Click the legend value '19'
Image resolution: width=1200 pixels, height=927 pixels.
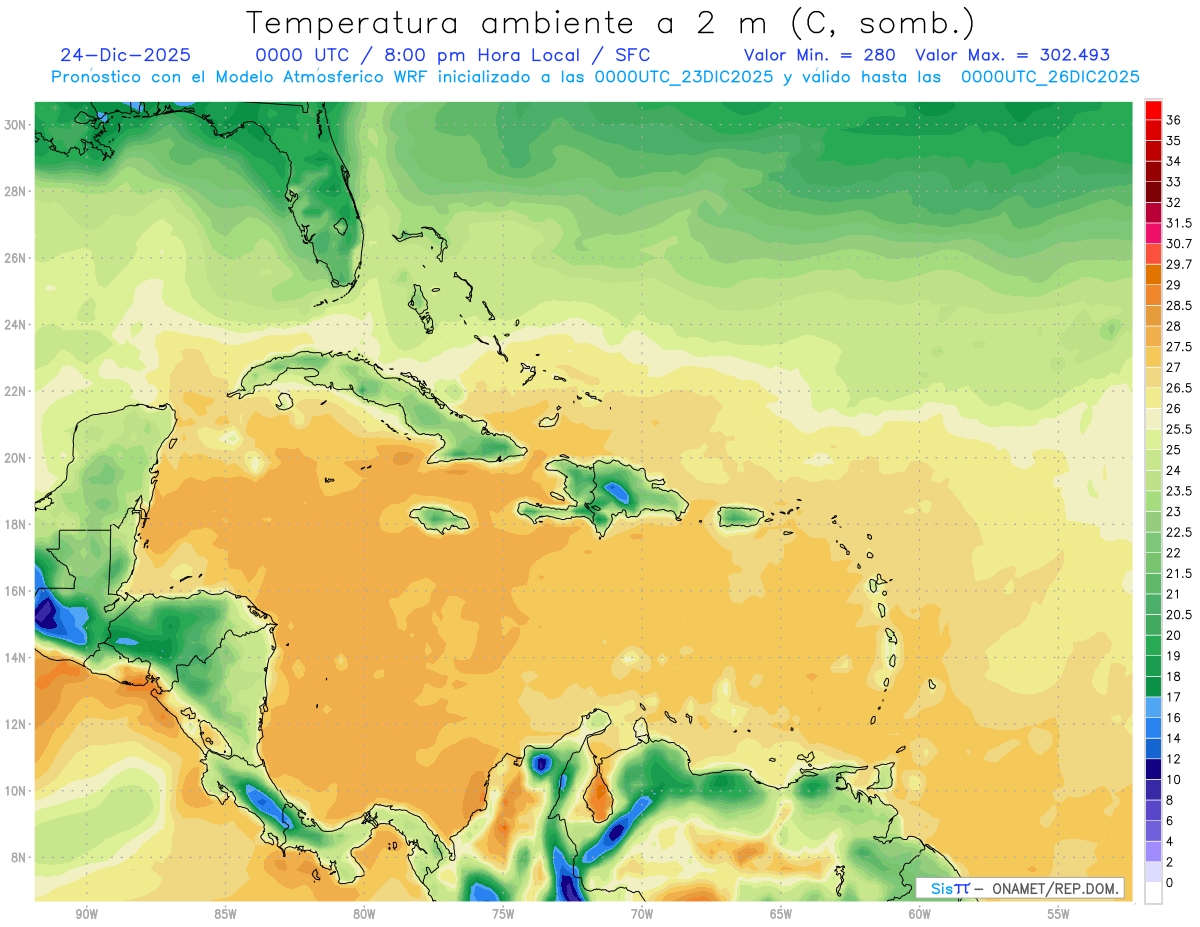pyautogui.click(x=1174, y=656)
